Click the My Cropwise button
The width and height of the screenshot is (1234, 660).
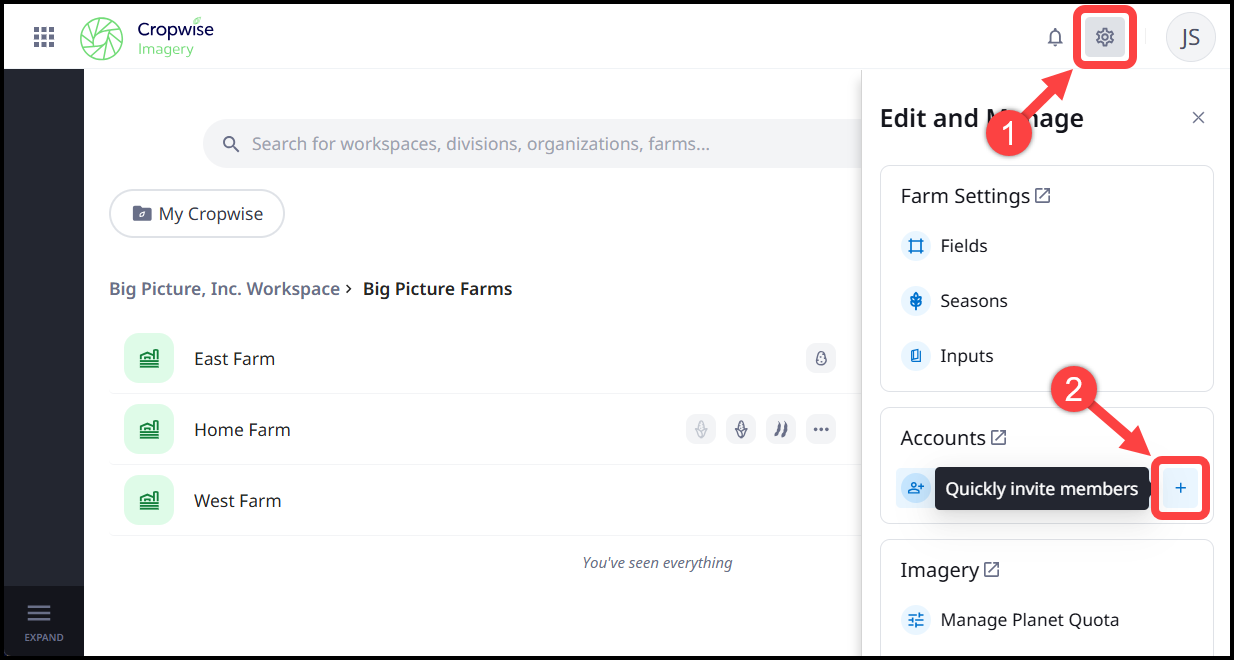[x=197, y=214]
